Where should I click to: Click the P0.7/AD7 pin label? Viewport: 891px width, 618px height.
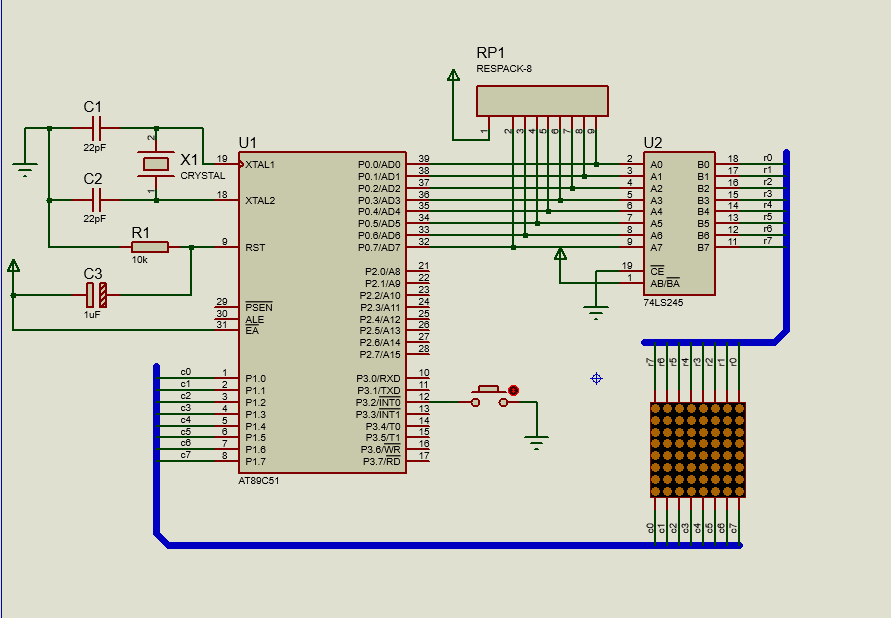379,248
